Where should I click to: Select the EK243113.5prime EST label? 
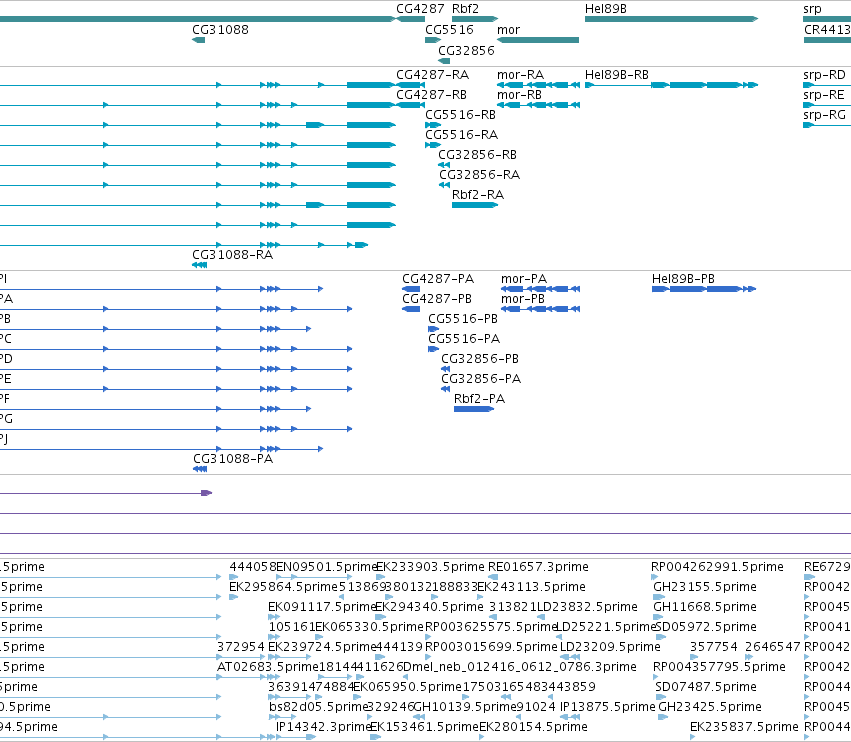[531, 587]
